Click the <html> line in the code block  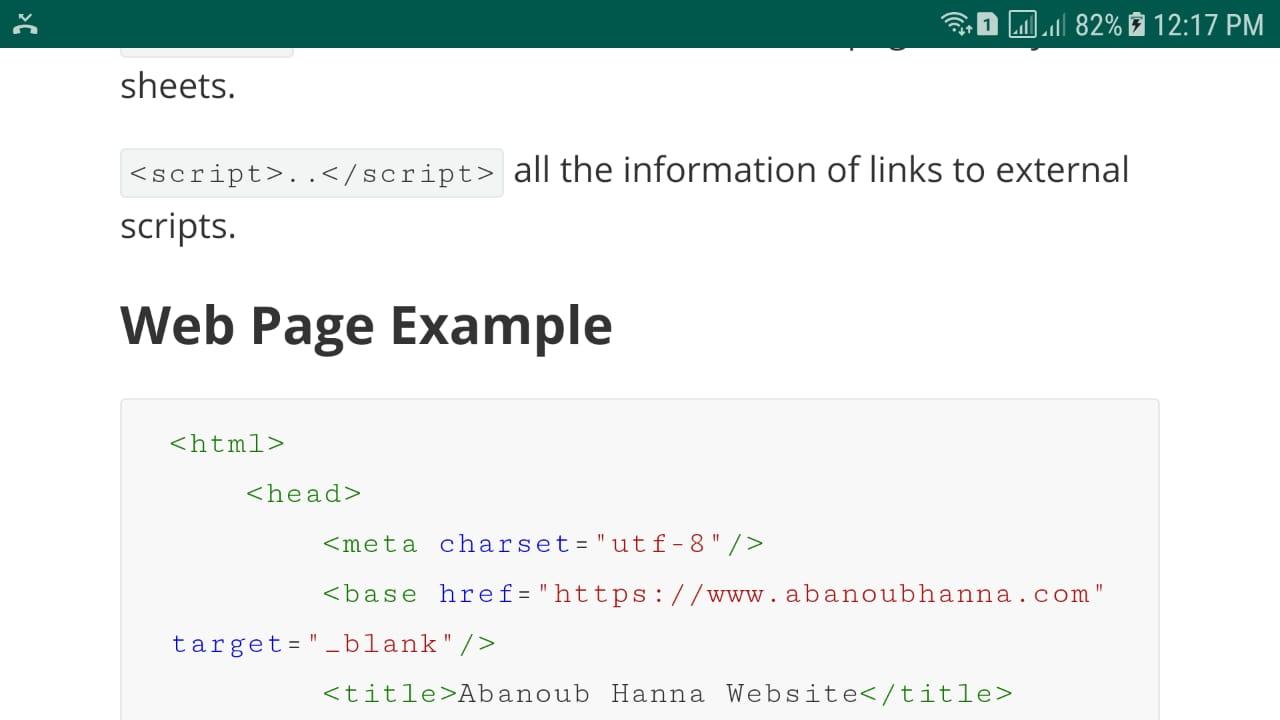[x=228, y=443]
